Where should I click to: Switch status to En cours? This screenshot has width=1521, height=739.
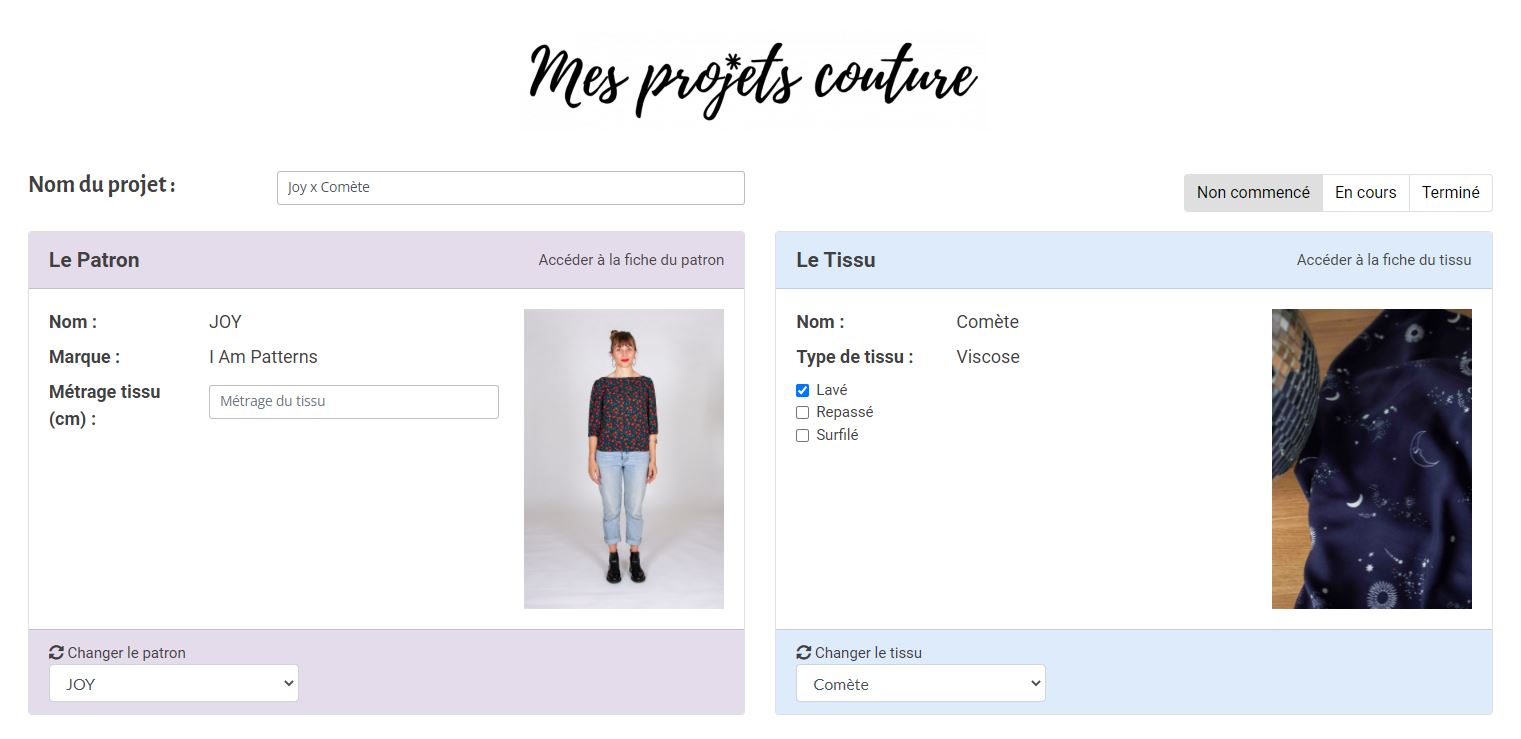[1365, 193]
